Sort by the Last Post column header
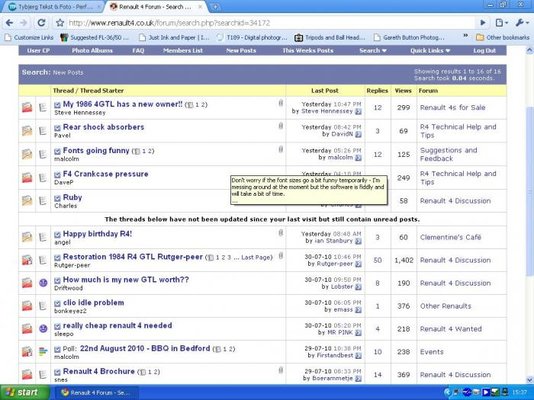534x400 pixels. point(325,91)
